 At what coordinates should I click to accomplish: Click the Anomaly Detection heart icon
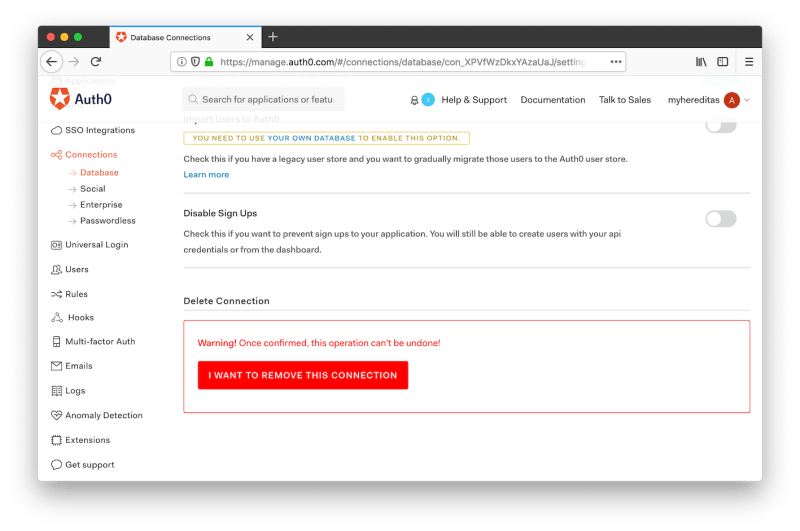click(x=56, y=415)
